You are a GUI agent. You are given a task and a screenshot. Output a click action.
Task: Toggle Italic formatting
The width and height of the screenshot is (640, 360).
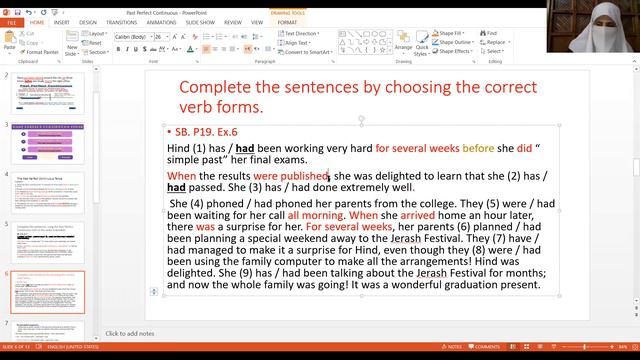click(x=127, y=49)
